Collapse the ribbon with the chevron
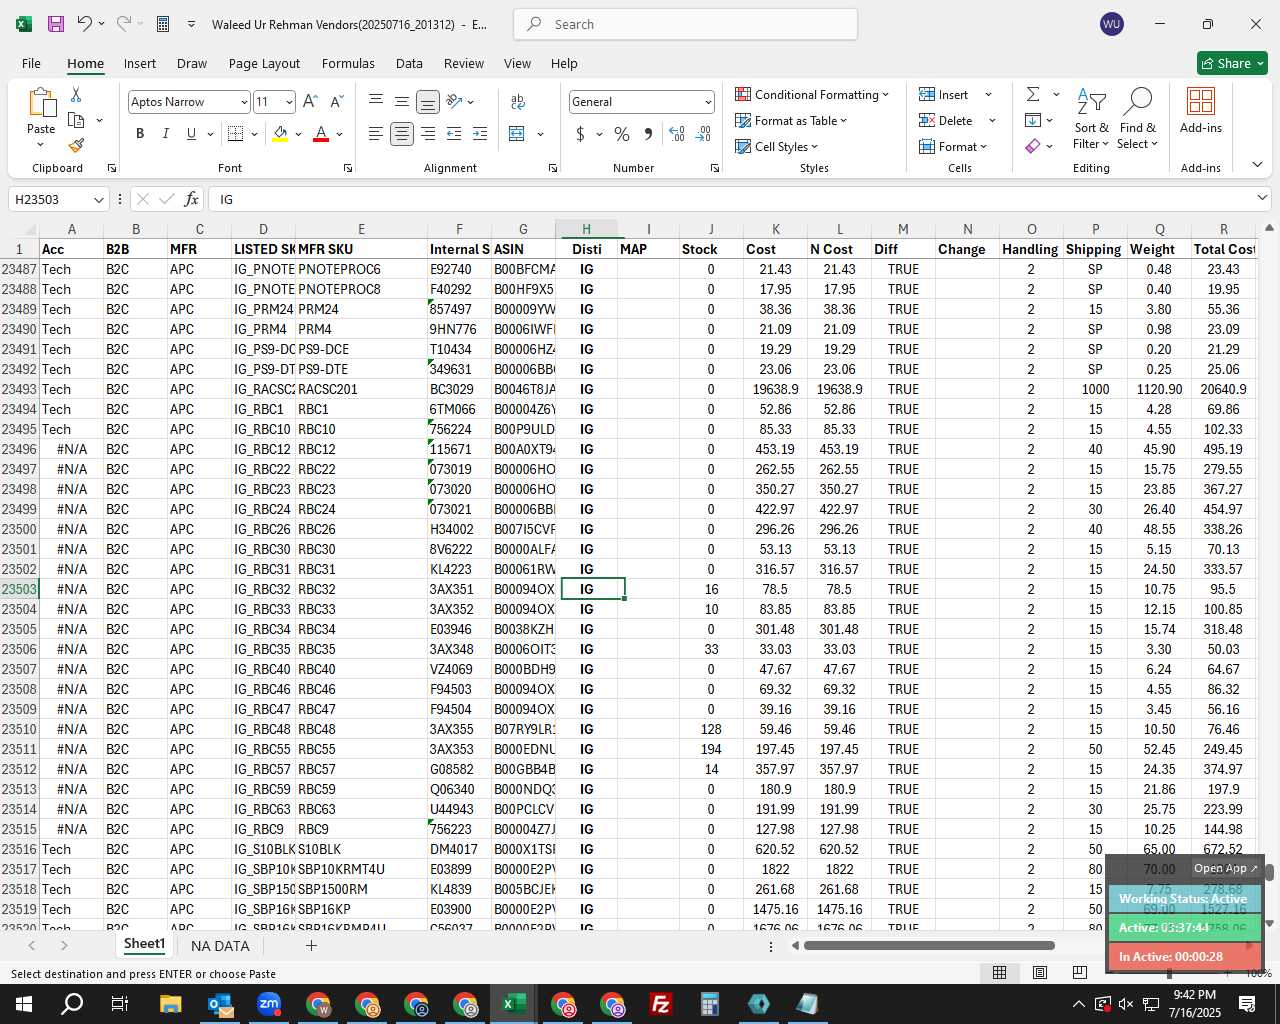The width and height of the screenshot is (1280, 1024). click(1257, 165)
